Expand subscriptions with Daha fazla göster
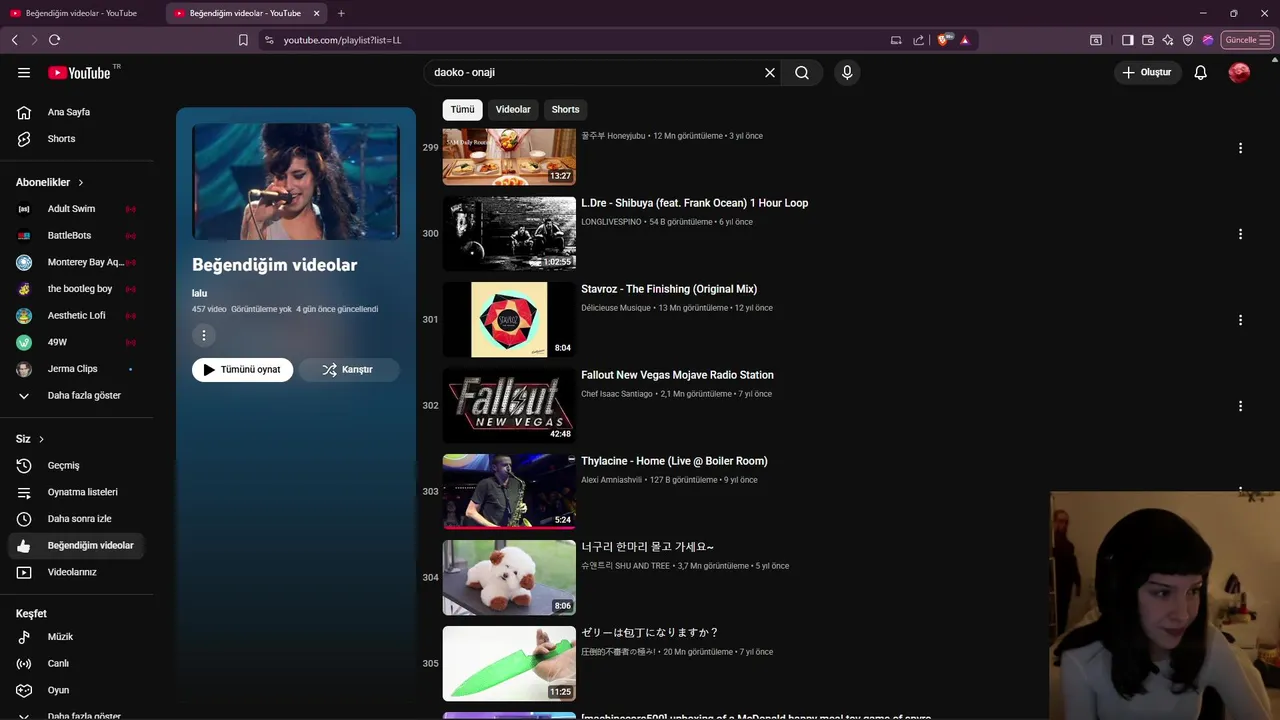 point(78,395)
